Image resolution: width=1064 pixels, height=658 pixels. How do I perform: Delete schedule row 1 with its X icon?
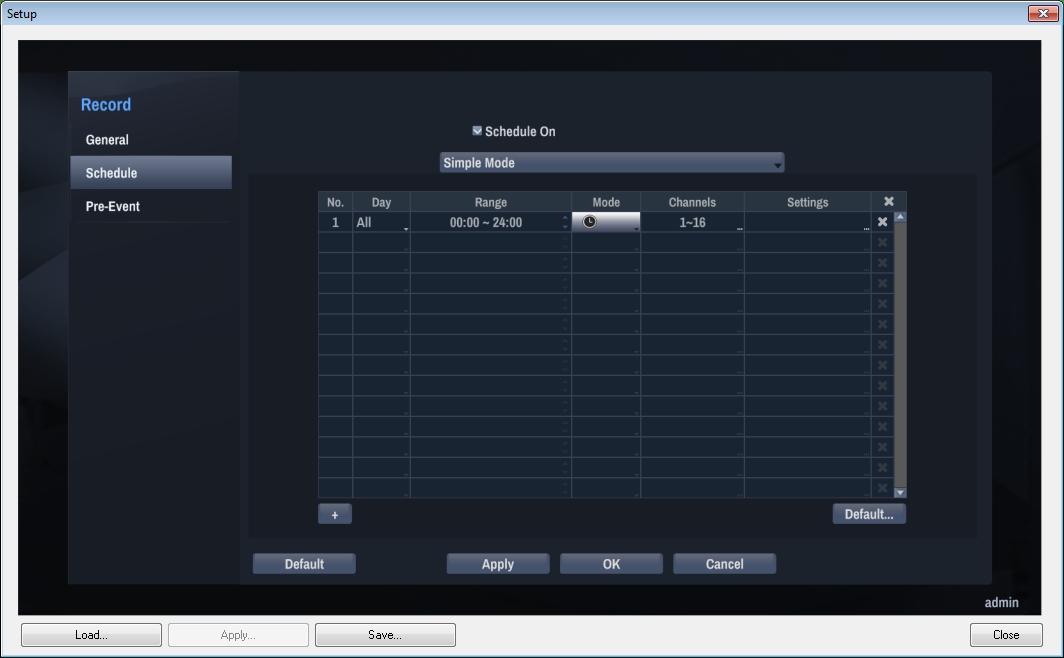[882, 222]
